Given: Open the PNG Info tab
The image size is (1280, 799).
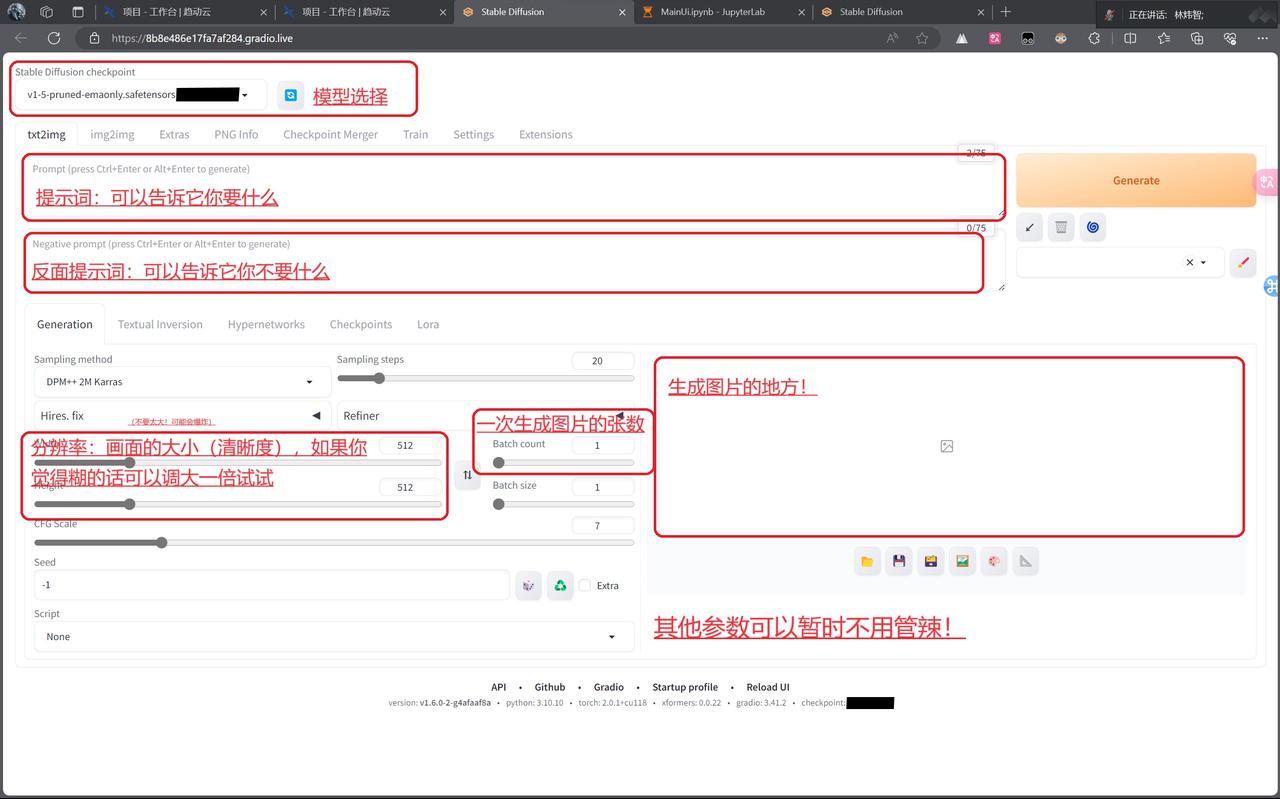Looking at the screenshot, I should (x=236, y=134).
